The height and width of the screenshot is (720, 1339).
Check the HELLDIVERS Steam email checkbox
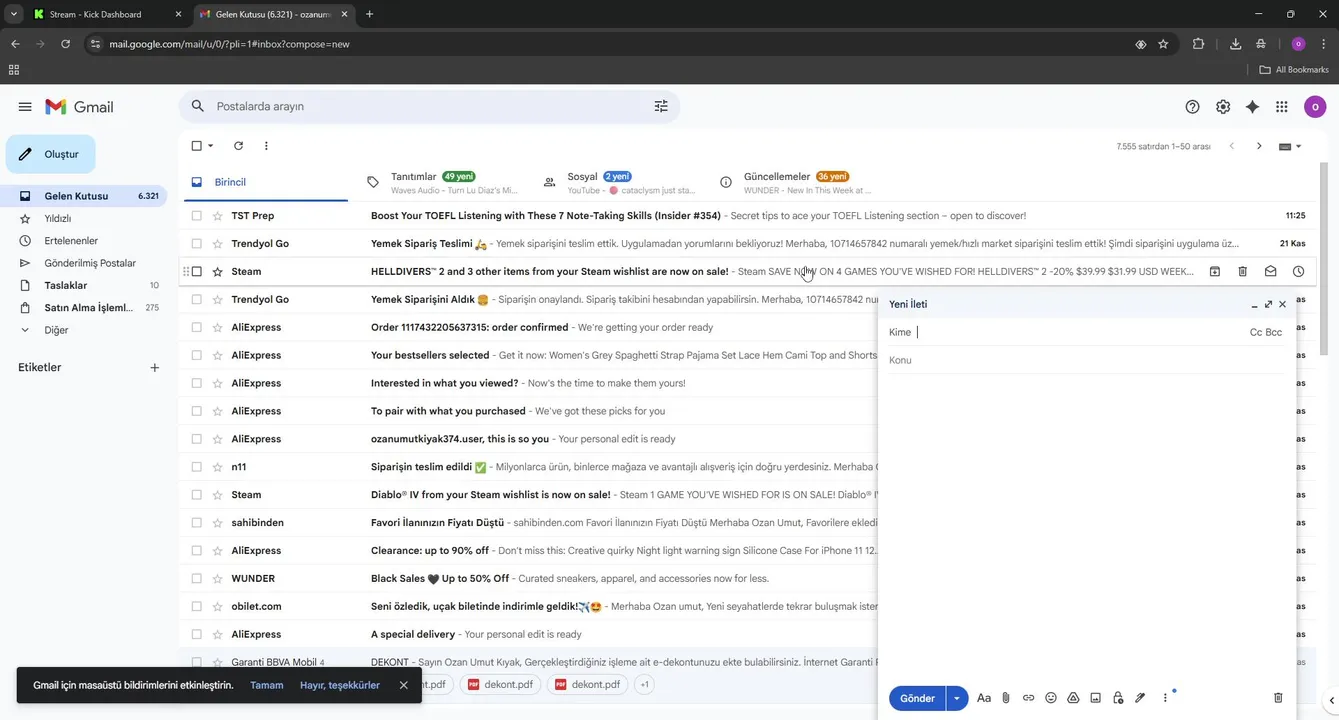coord(196,271)
